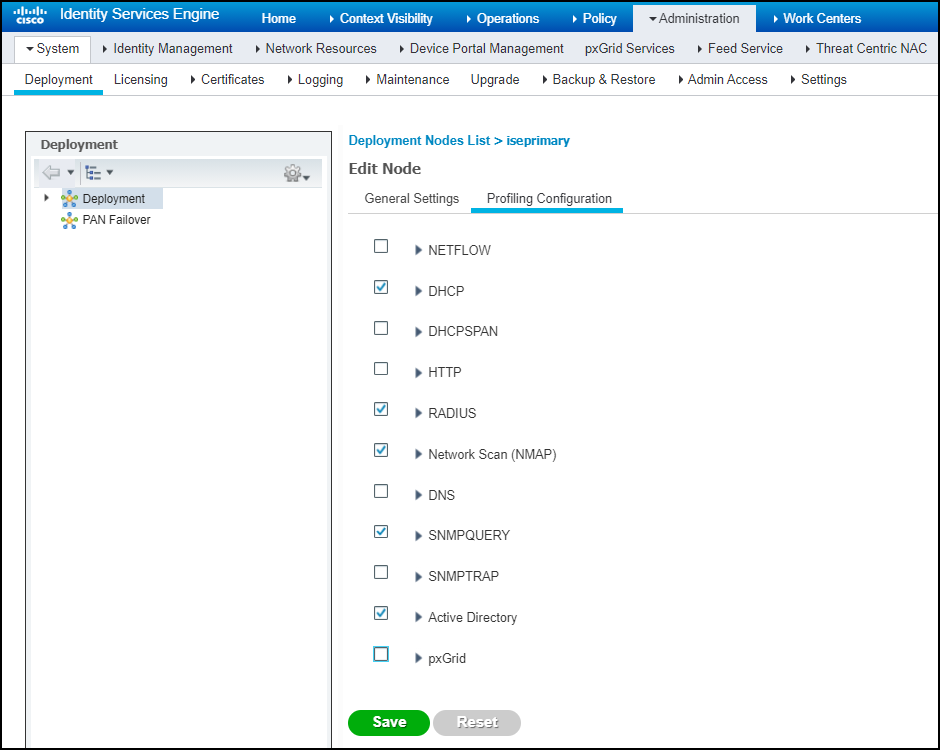
Task: Open the gear settings icon in Deployment panel
Action: click(x=294, y=174)
